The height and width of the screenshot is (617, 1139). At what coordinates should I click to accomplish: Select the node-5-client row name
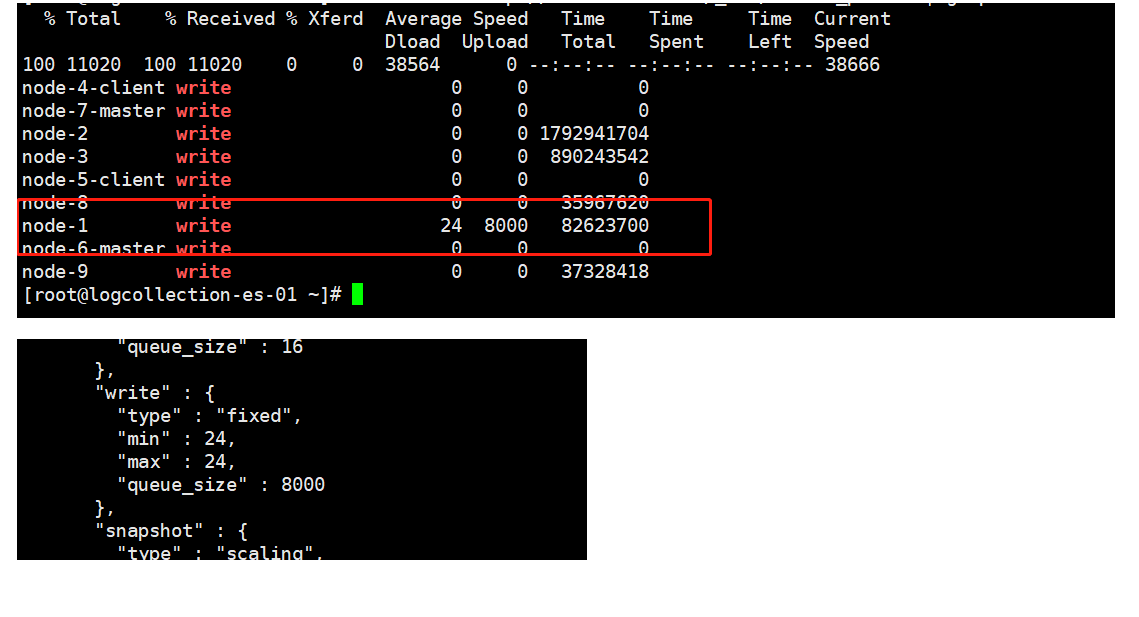(94, 180)
